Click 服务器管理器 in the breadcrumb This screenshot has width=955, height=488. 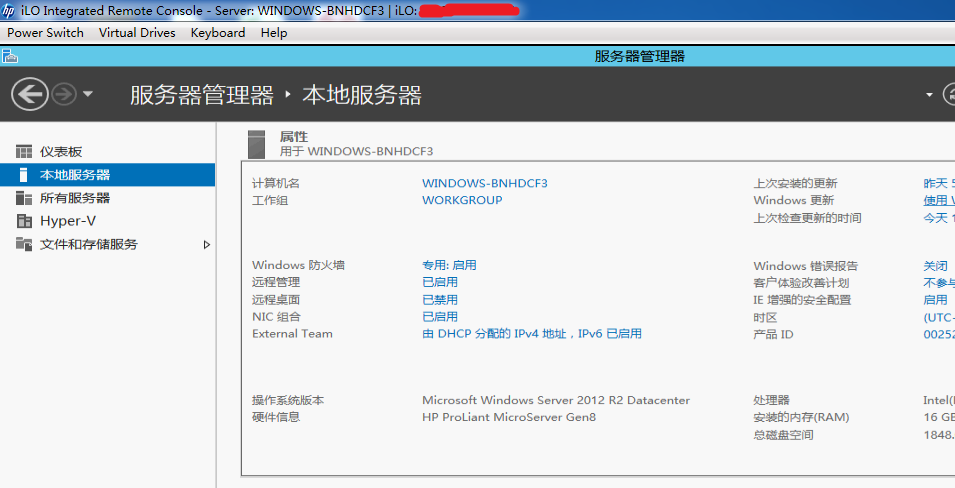pos(202,95)
